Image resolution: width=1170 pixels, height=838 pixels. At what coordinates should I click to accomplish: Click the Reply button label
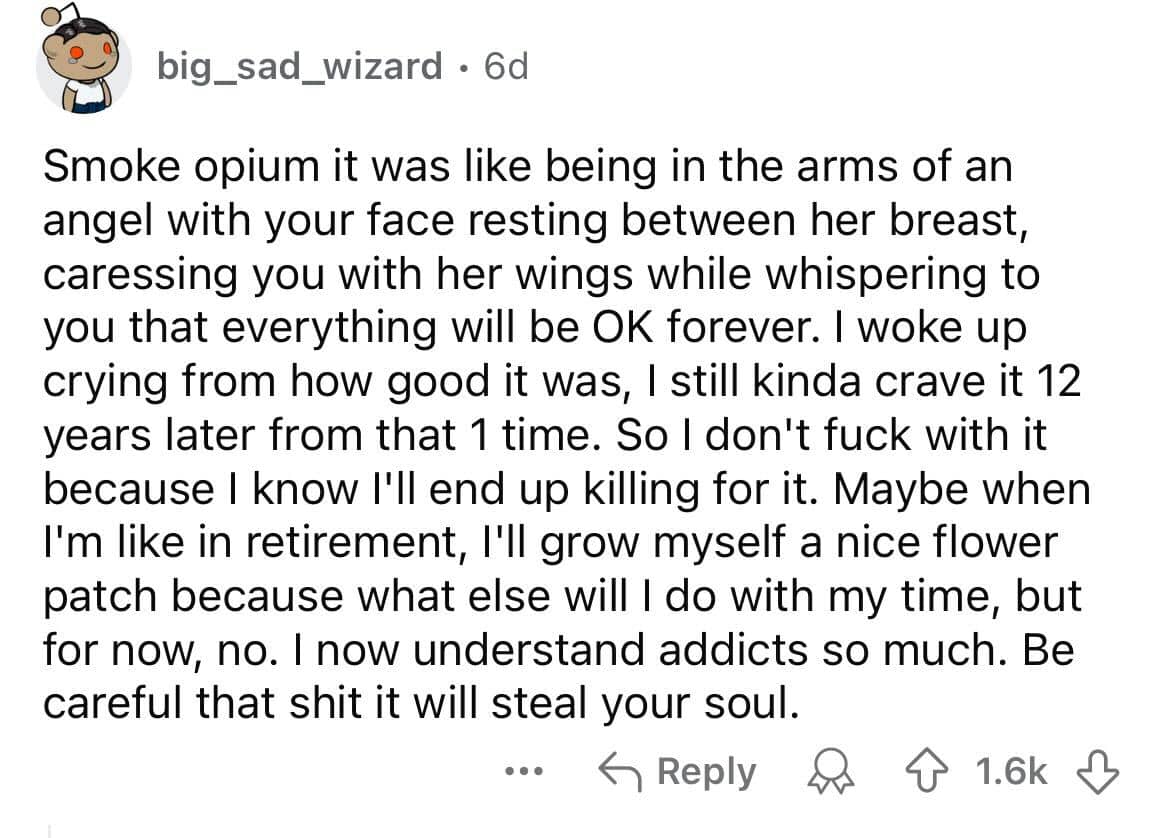click(707, 772)
